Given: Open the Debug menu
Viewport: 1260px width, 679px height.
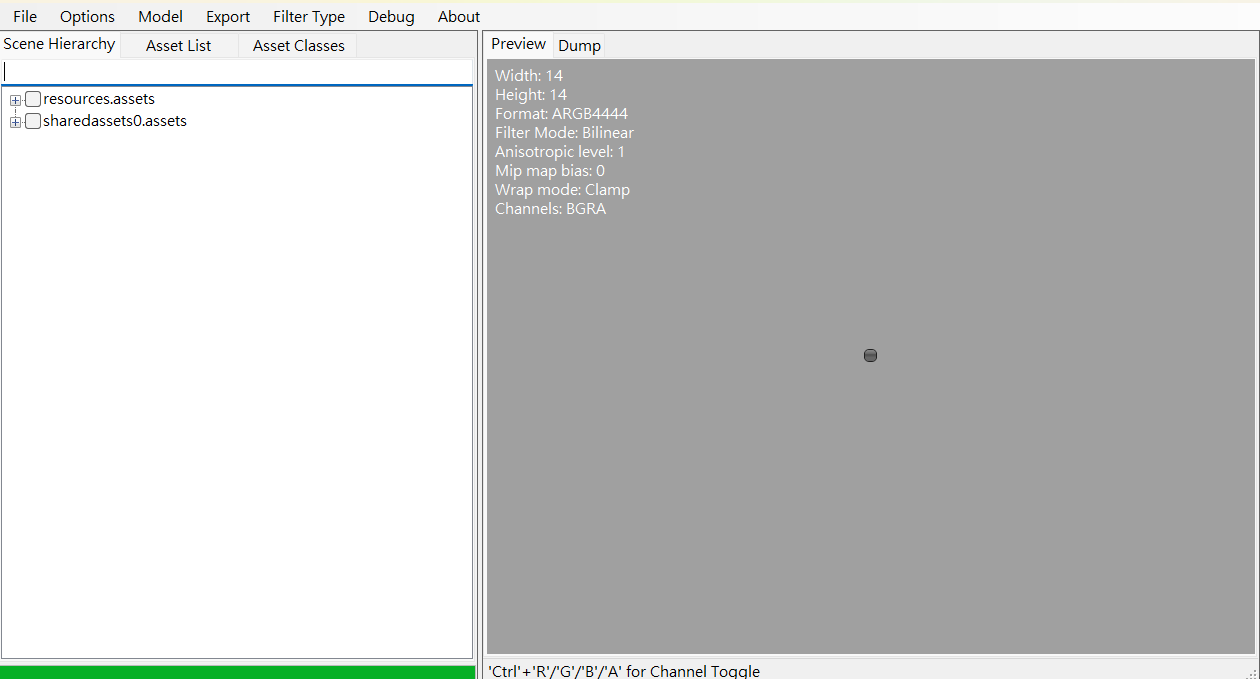Looking at the screenshot, I should [391, 16].
